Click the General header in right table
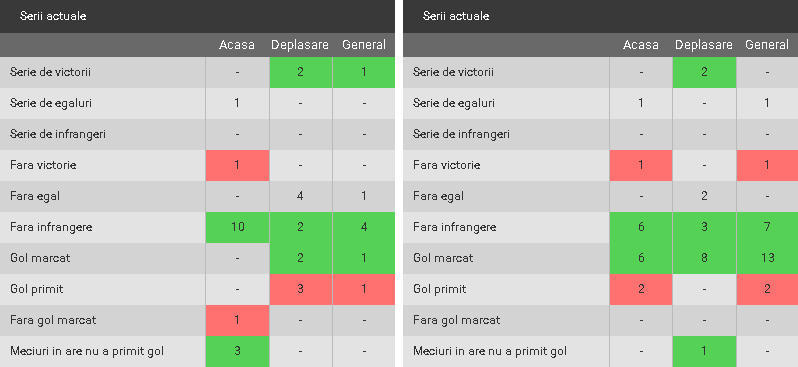Image resolution: width=798 pixels, height=367 pixels. click(x=767, y=45)
